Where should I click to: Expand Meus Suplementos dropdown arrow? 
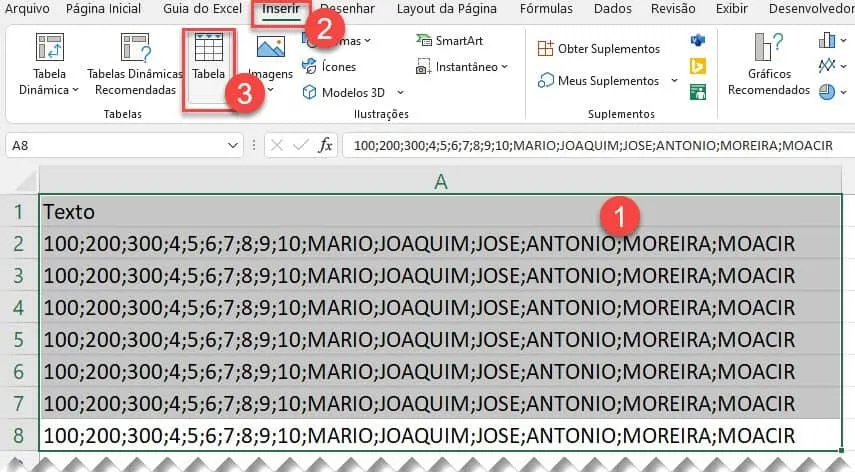675,81
